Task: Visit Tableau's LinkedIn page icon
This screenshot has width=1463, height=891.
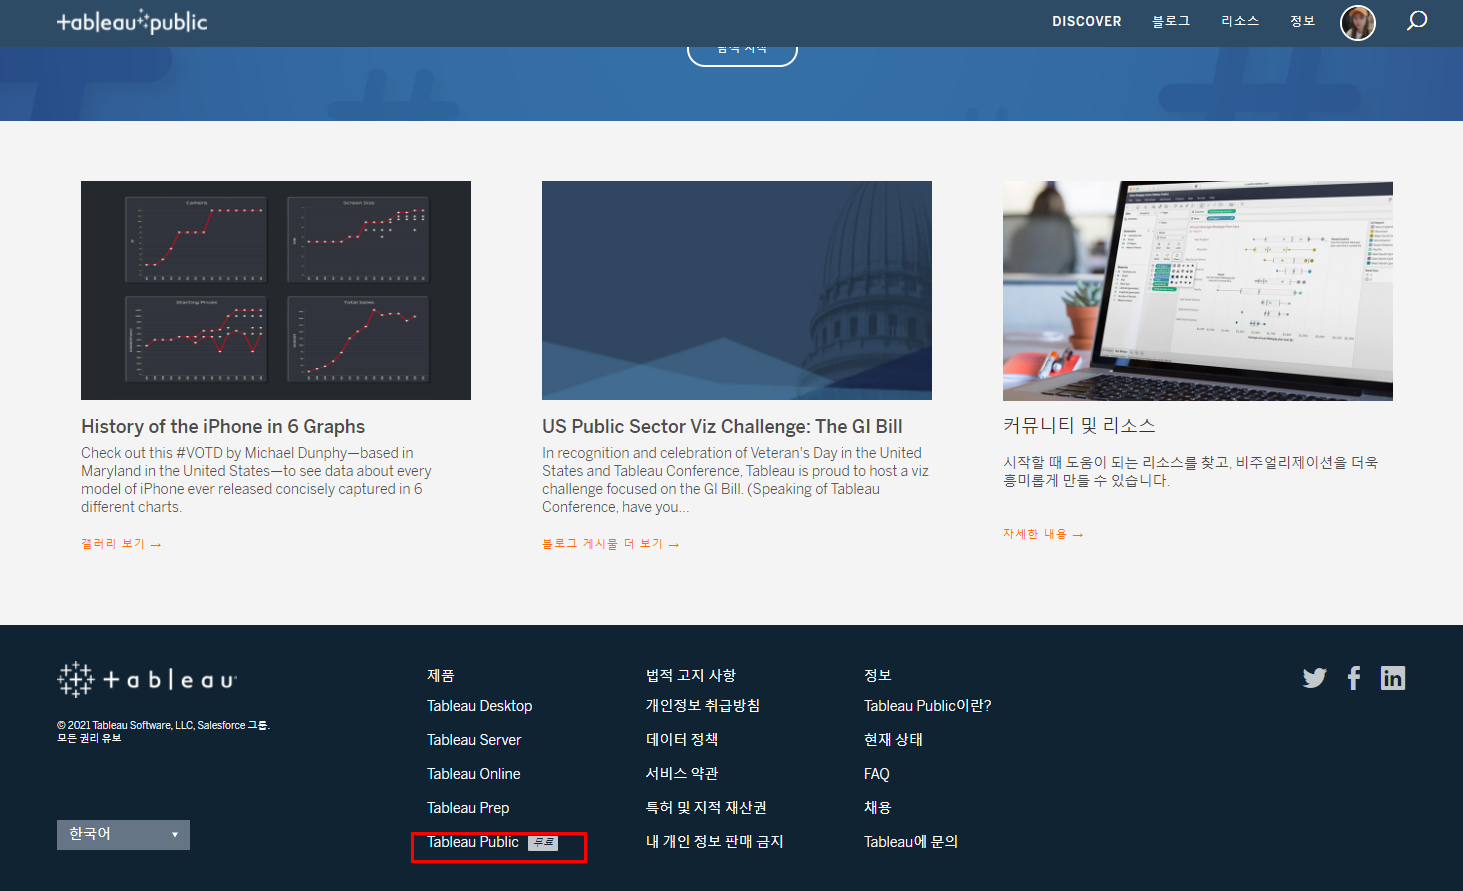Action: [x=1392, y=678]
